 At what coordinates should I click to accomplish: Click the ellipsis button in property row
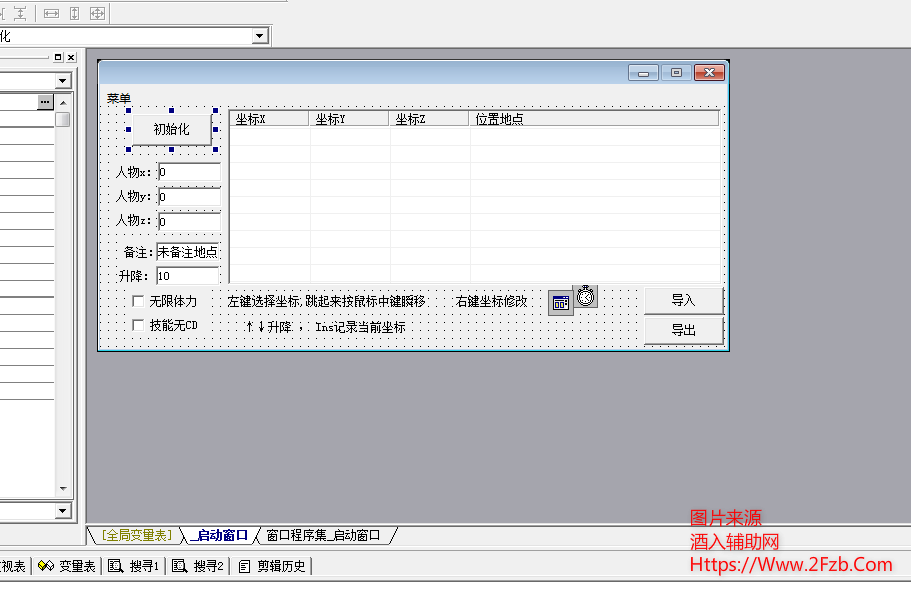(45, 102)
